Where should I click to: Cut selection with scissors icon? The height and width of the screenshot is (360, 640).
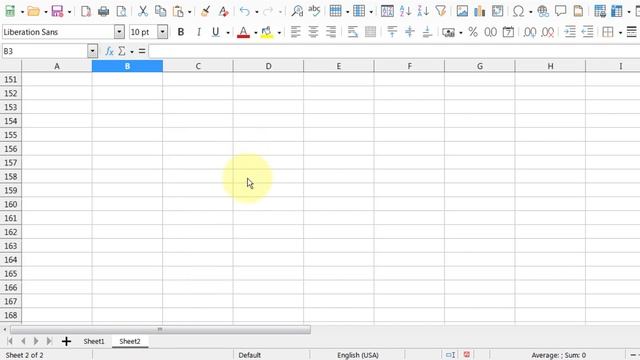142,11
